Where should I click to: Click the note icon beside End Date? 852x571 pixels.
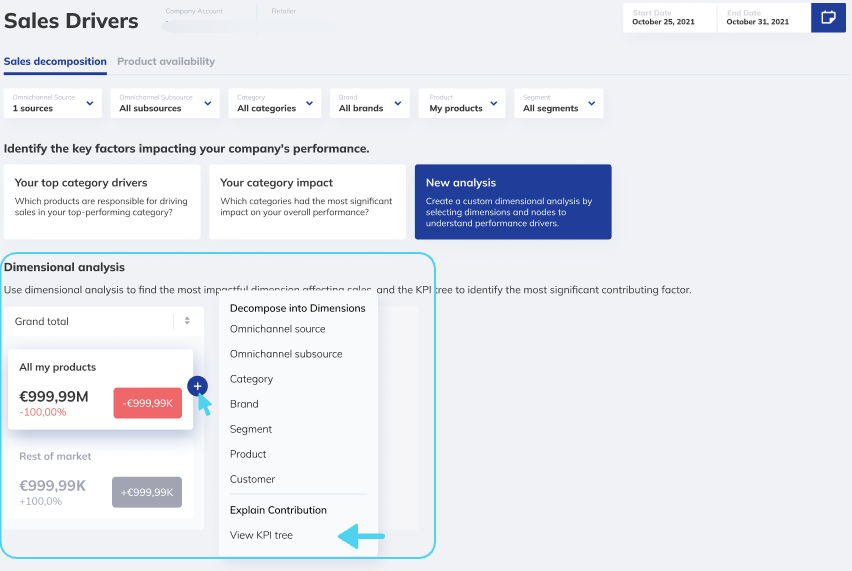[x=828, y=17]
